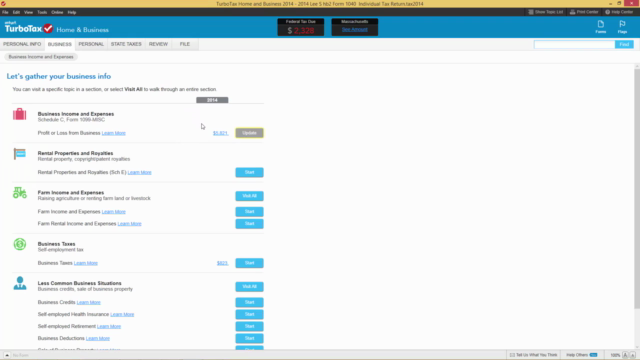Click the Rental Properties sign icon
The height and width of the screenshot is (360, 640).
(20, 153)
